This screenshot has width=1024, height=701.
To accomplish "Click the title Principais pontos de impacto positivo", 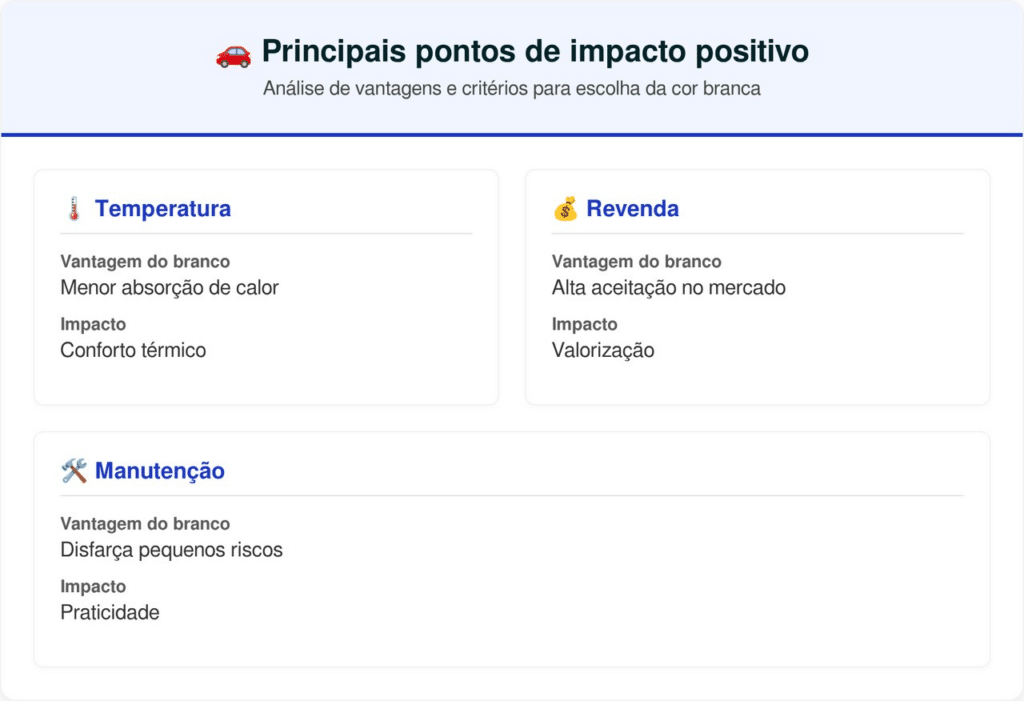I will click(x=535, y=52).
